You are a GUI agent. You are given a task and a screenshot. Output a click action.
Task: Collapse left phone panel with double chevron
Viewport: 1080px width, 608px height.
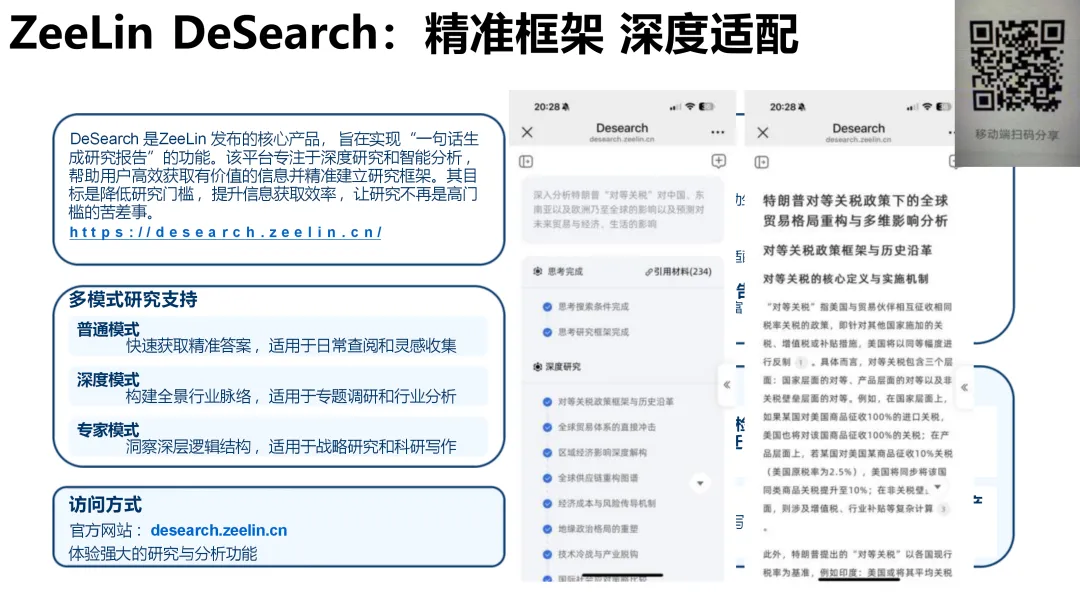[727, 385]
